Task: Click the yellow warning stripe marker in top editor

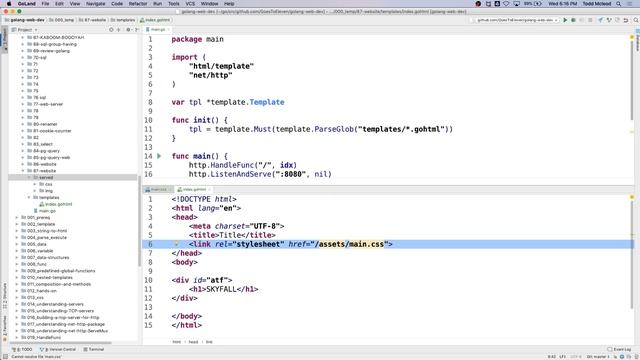Action: 632,132
